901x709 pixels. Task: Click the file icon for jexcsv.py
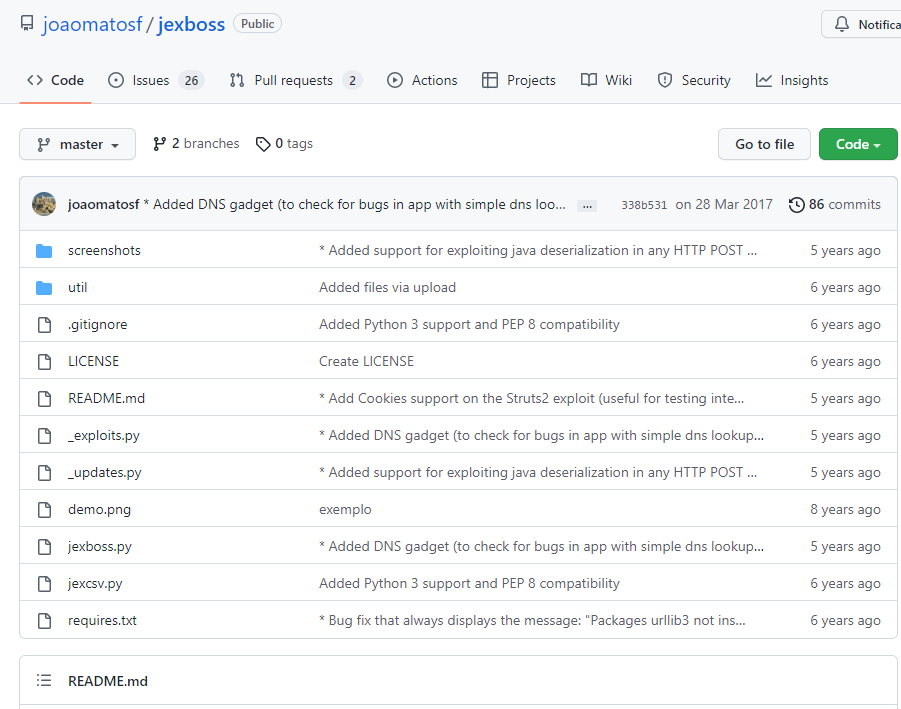point(44,584)
